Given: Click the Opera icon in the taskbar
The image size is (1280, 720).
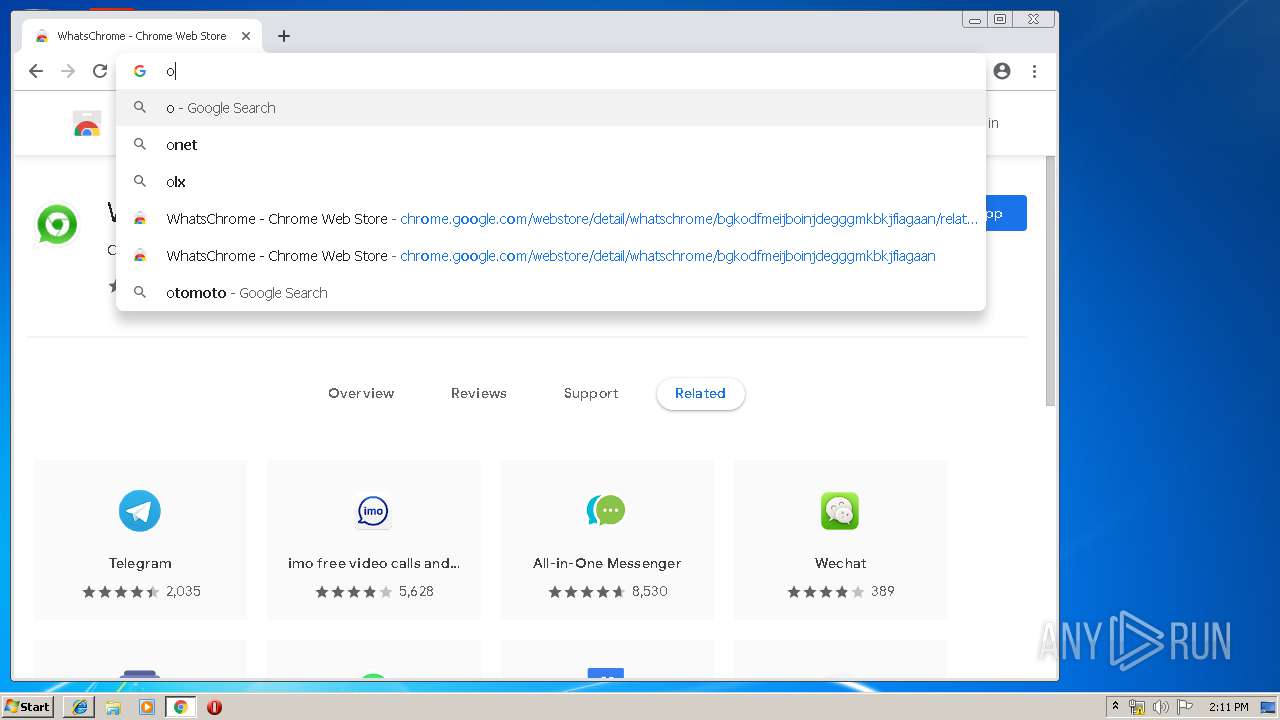Looking at the screenshot, I should click(x=214, y=707).
